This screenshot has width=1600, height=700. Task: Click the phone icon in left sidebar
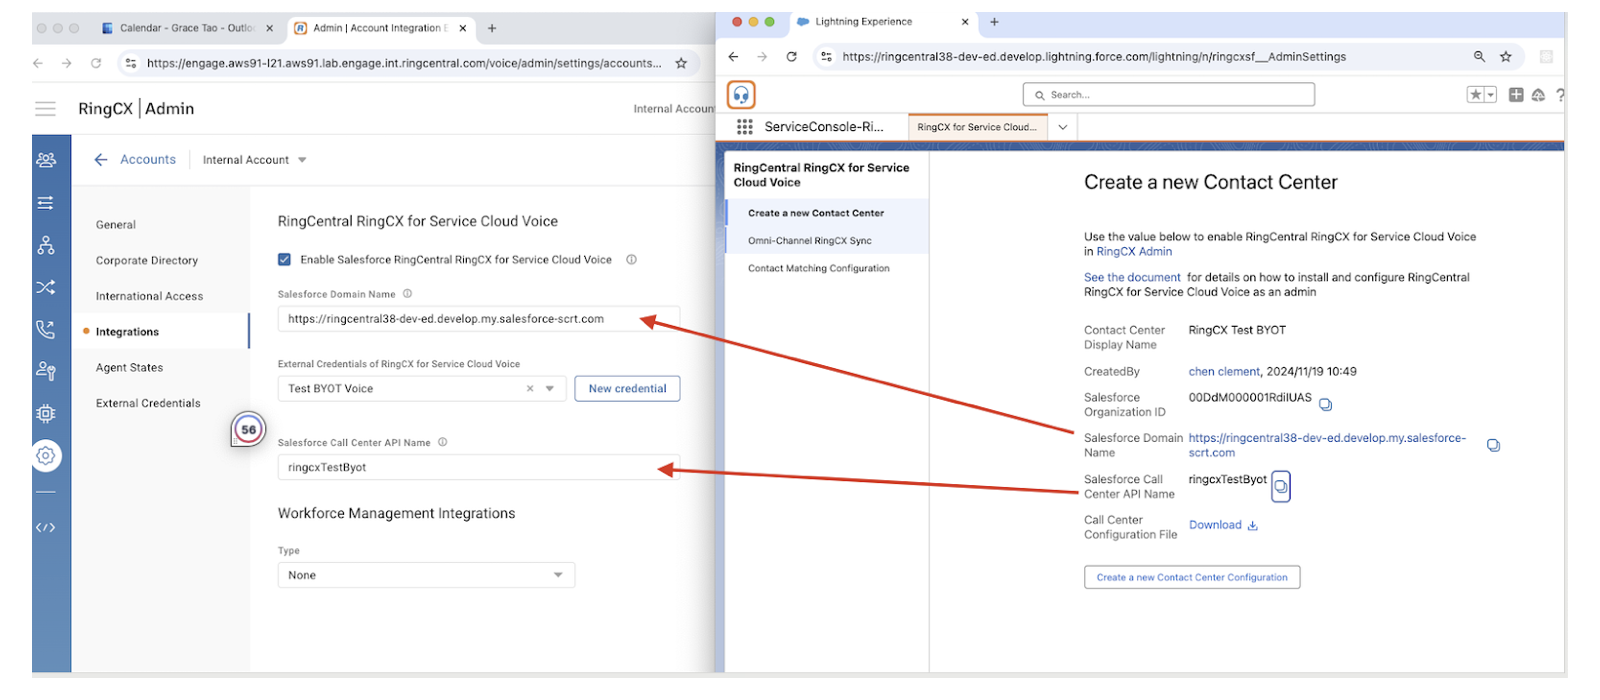(46, 329)
